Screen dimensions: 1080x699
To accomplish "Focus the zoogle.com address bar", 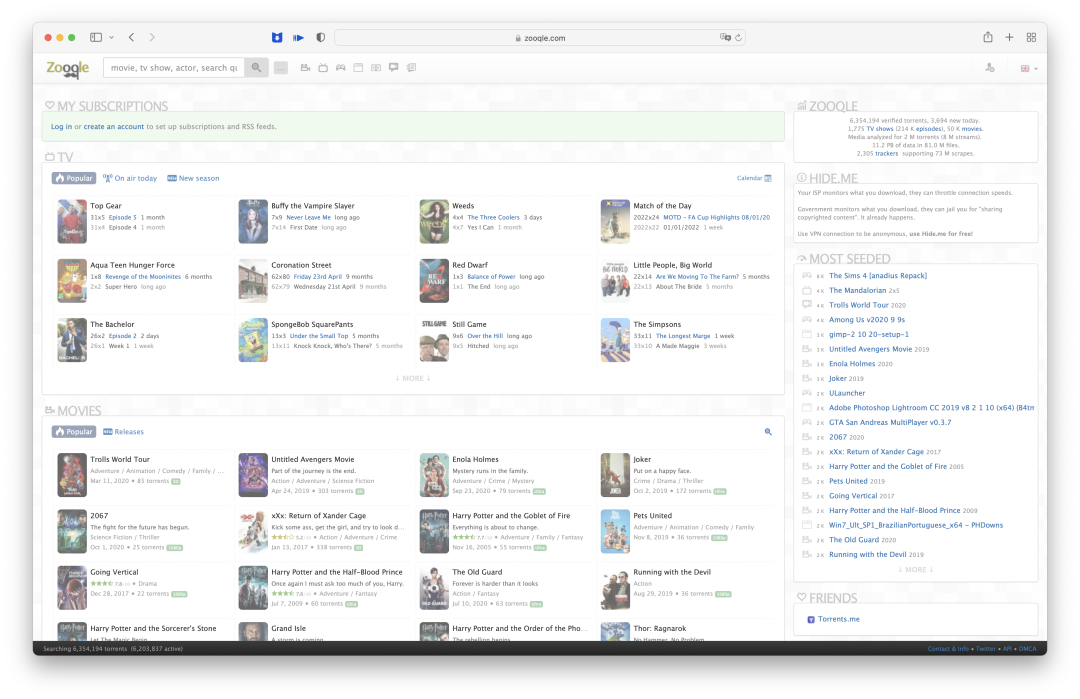I will pyautogui.click(x=540, y=38).
